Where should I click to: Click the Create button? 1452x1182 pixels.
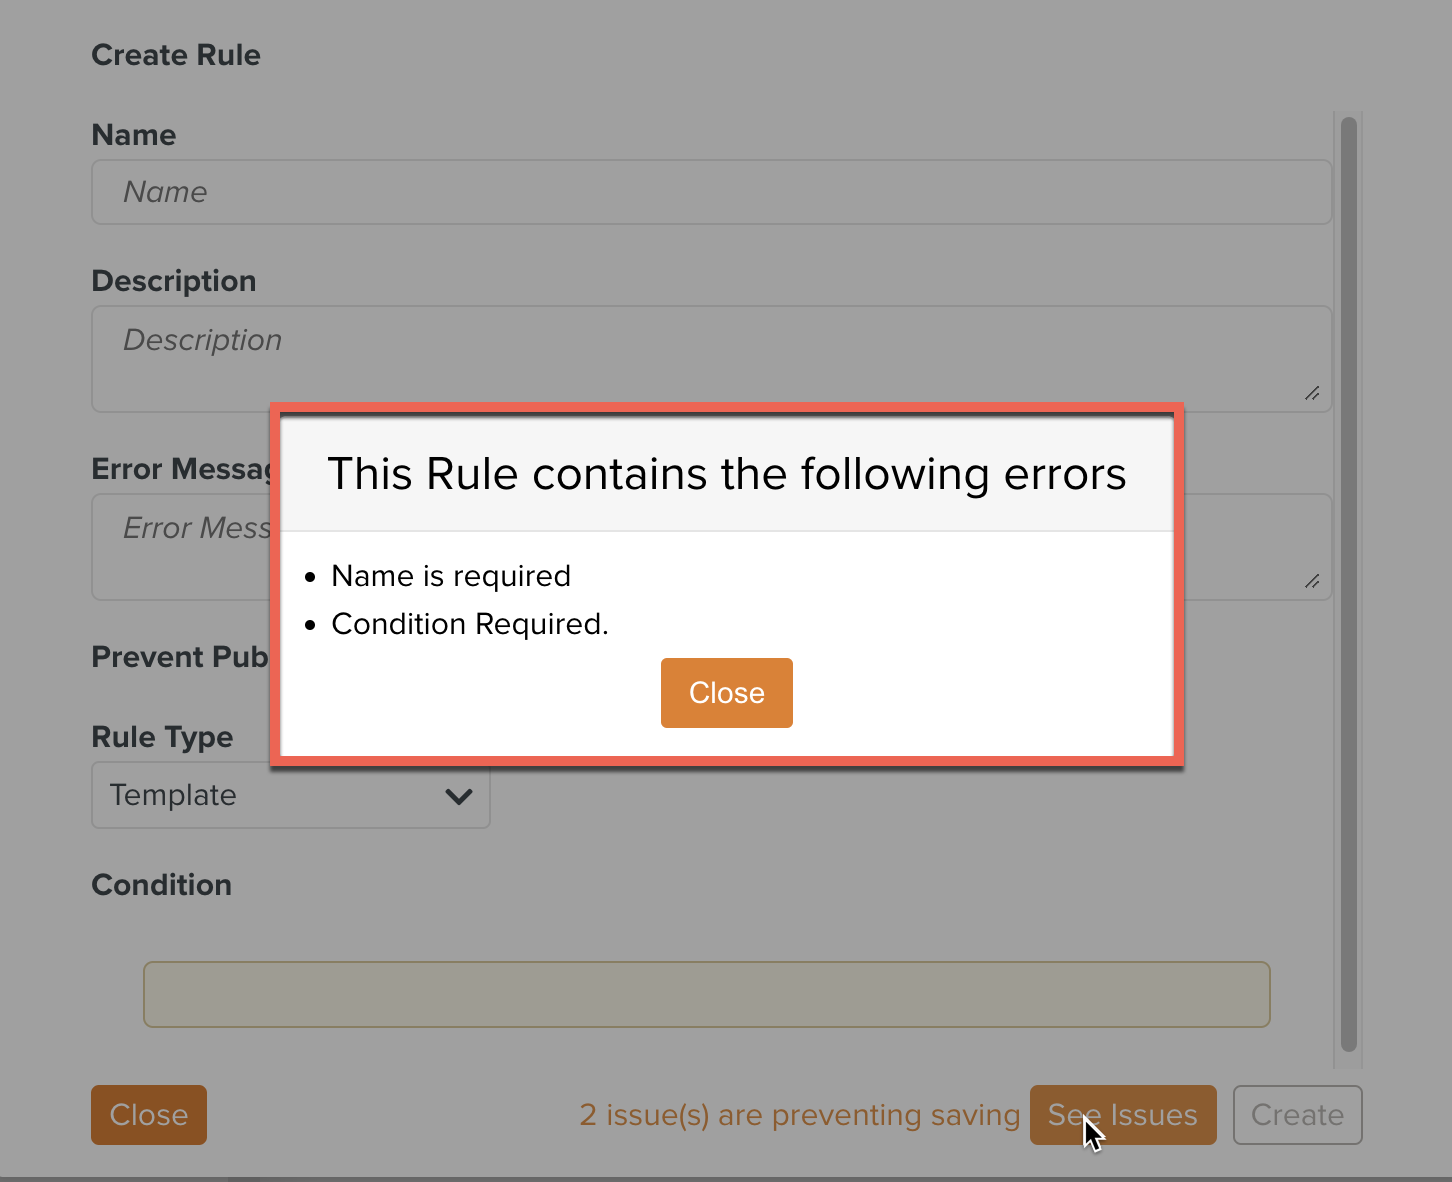click(x=1297, y=1115)
